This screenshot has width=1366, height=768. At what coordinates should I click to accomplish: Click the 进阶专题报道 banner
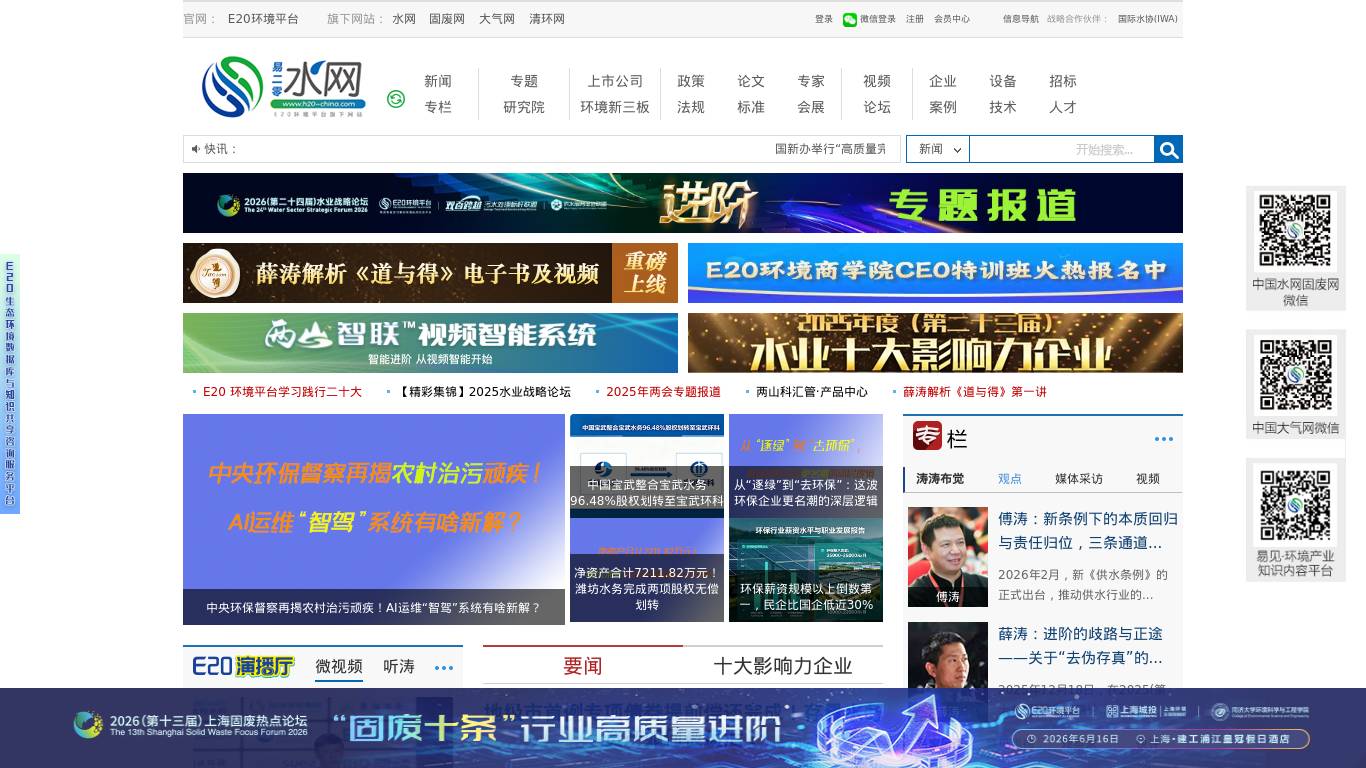click(683, 203)
